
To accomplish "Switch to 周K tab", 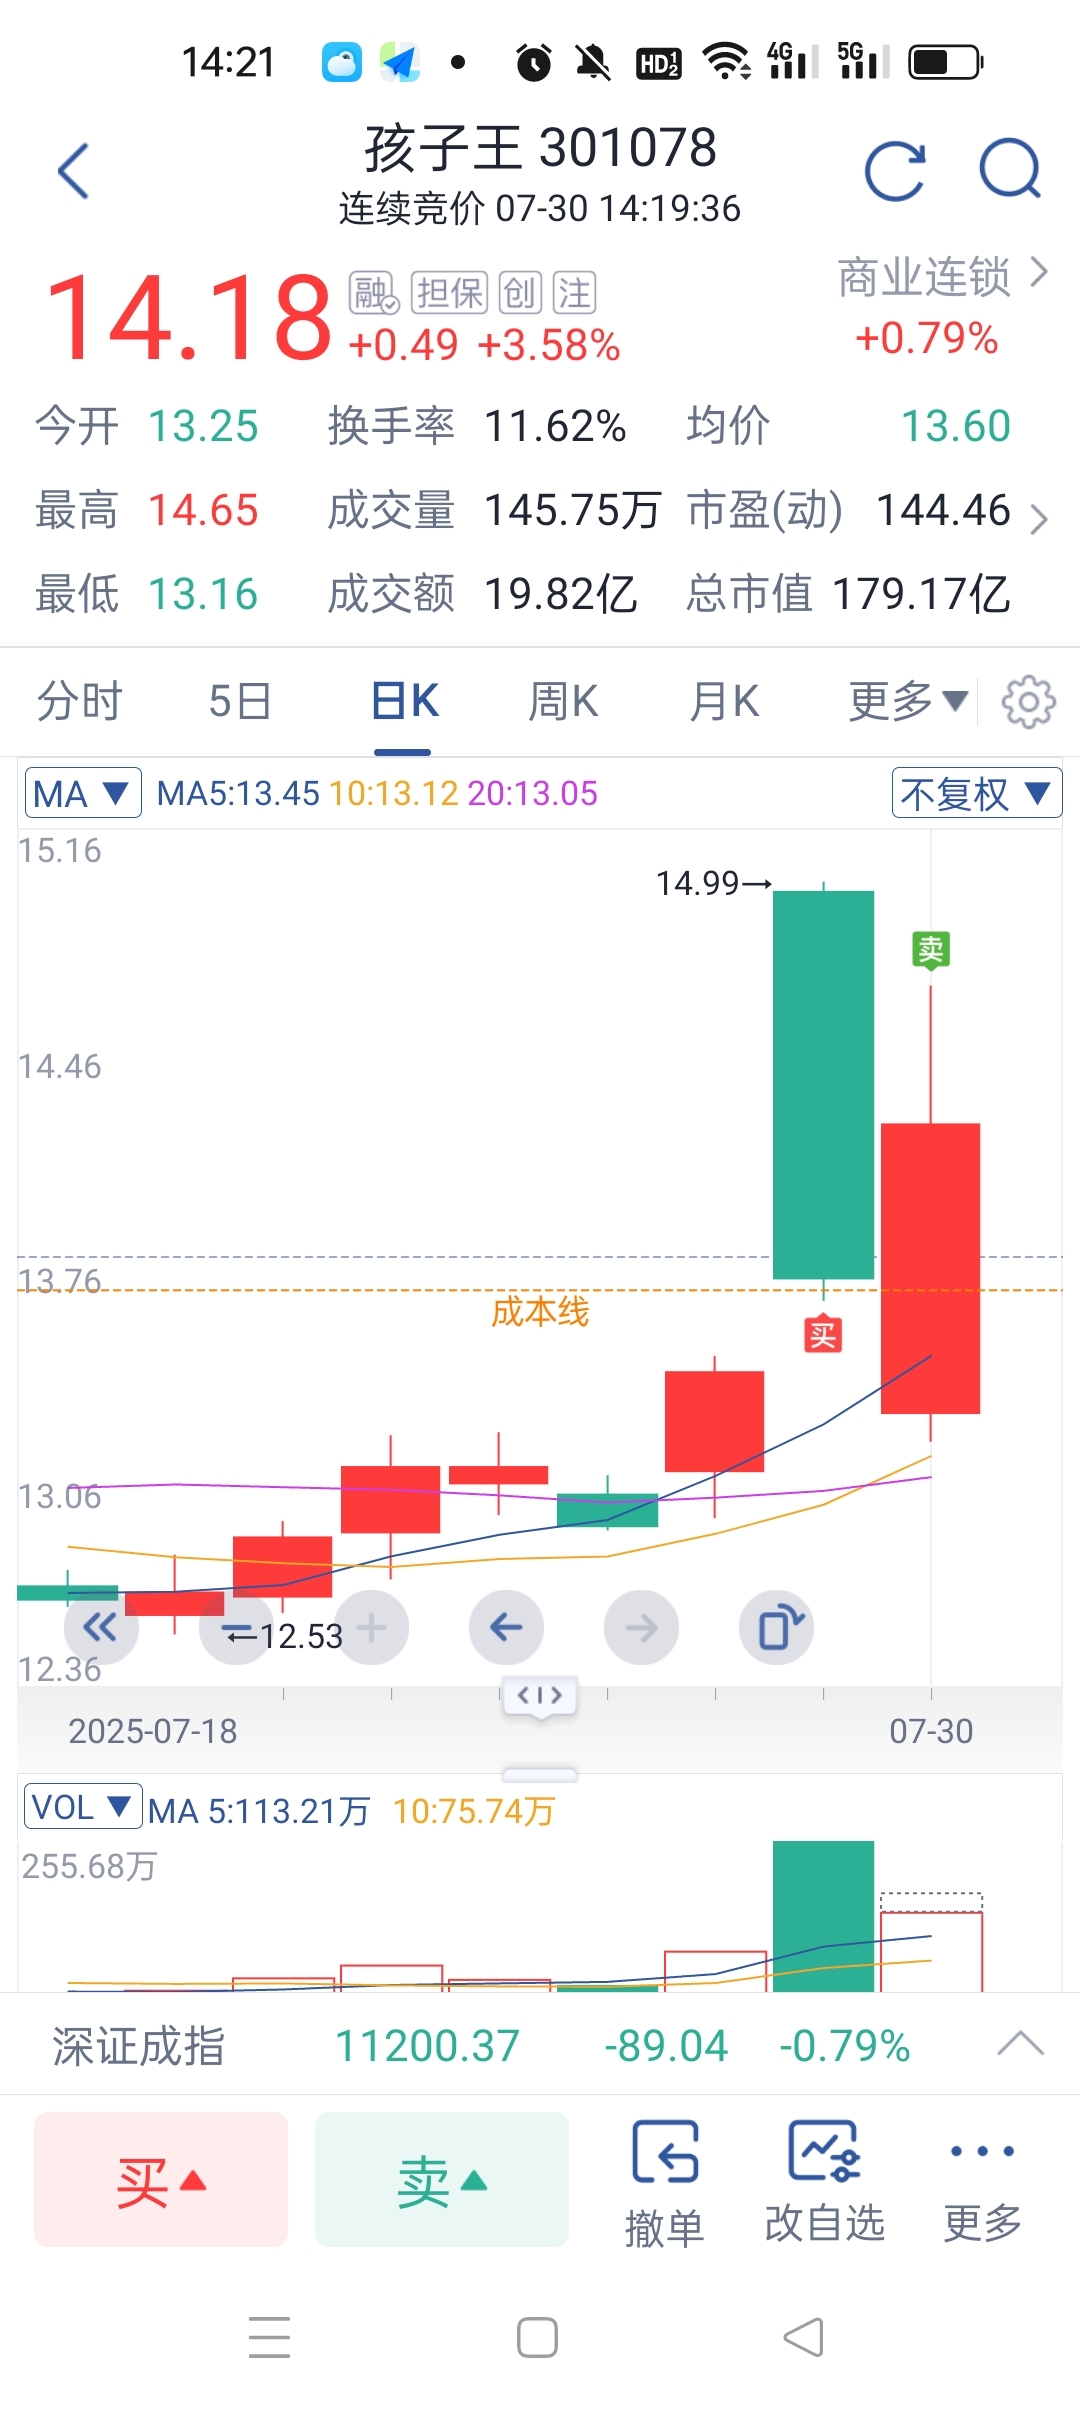I will (563, 701).
